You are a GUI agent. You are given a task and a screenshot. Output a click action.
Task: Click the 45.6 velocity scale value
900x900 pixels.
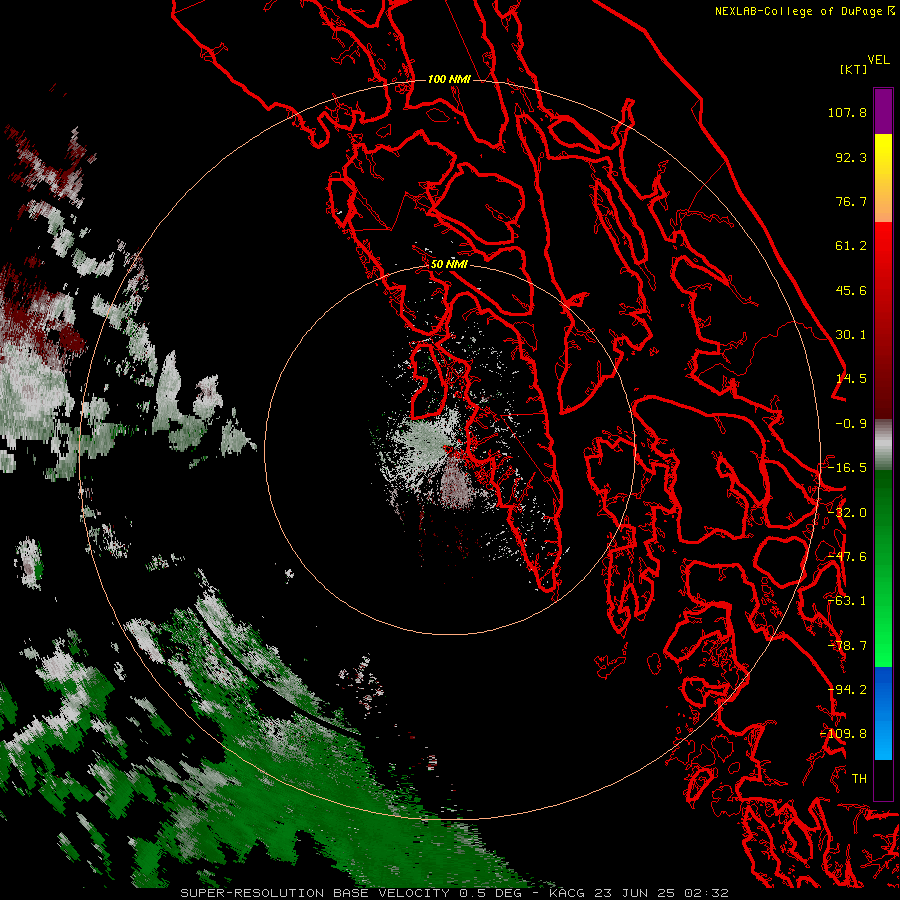851,290
